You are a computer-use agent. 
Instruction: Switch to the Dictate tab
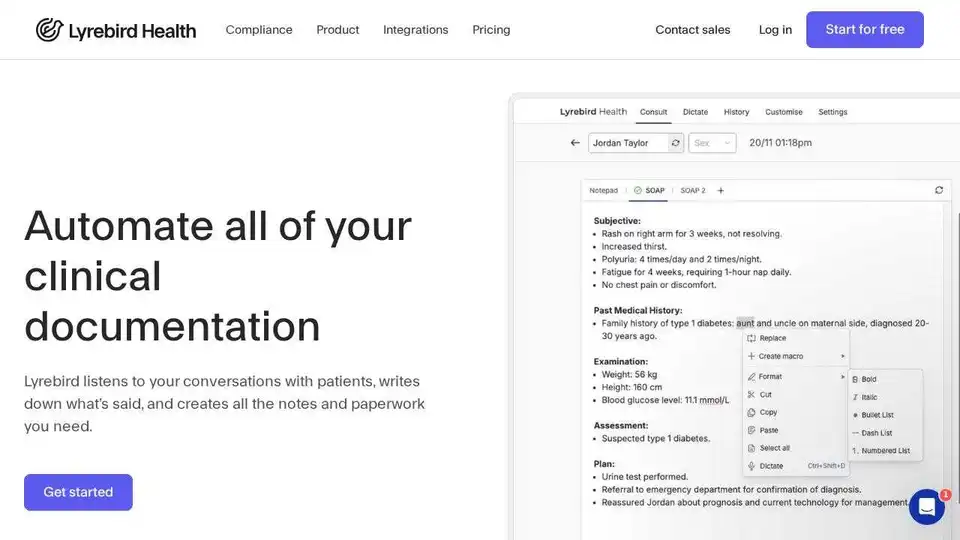point(696,112)
